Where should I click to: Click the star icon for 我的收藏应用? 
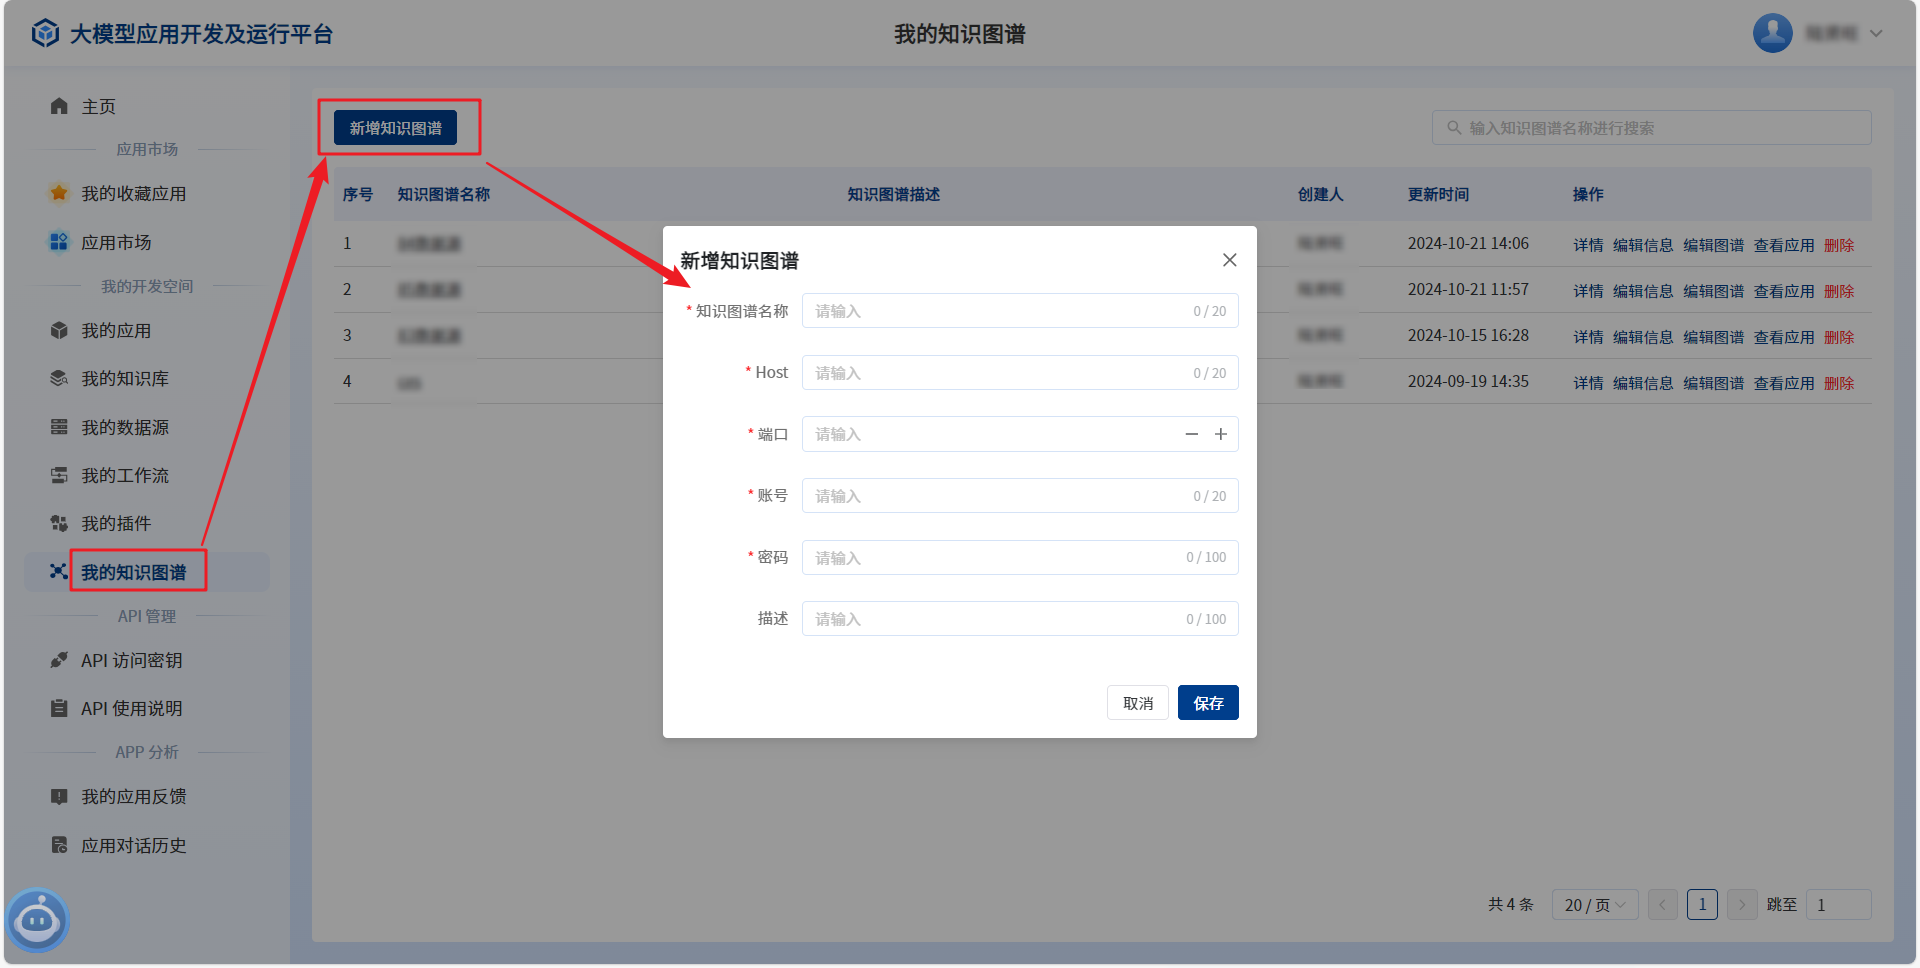[x=59, y=193]
